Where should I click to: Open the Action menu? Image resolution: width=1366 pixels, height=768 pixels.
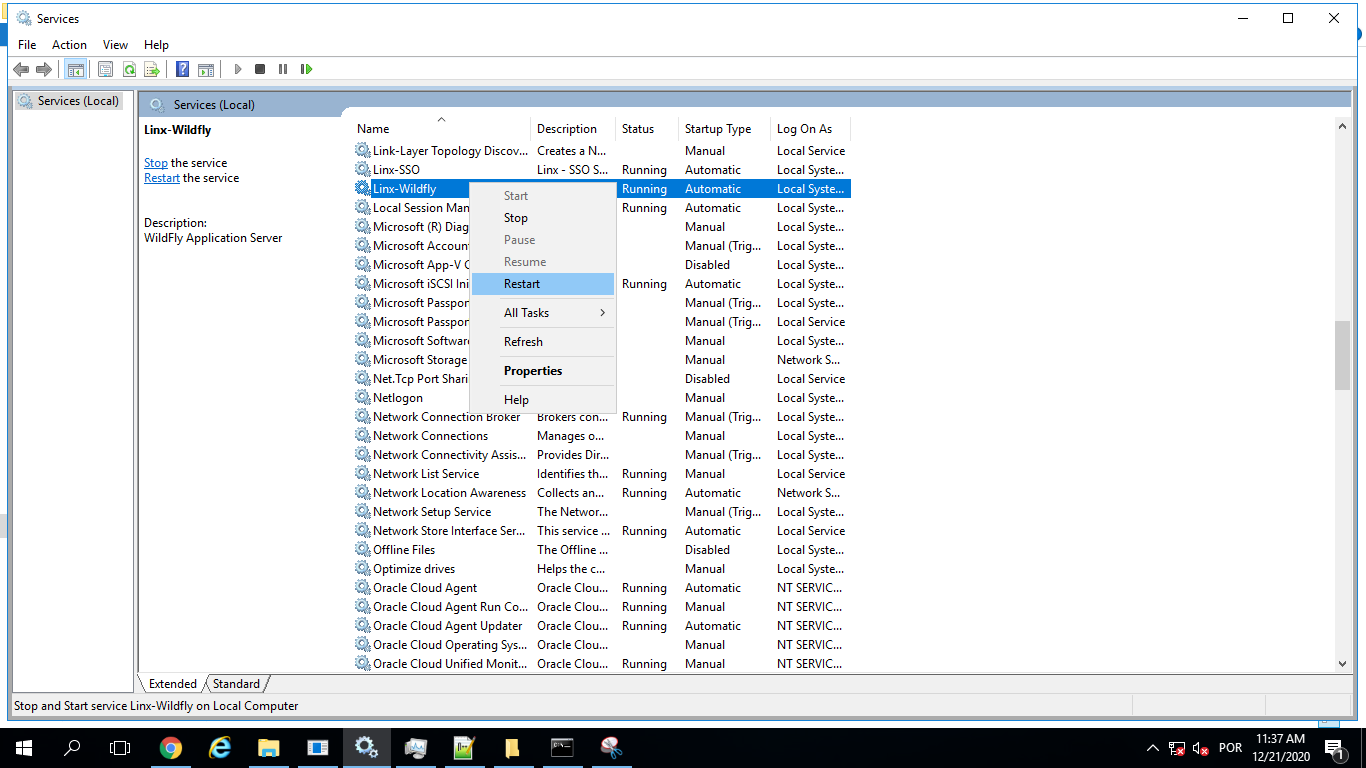69,45
